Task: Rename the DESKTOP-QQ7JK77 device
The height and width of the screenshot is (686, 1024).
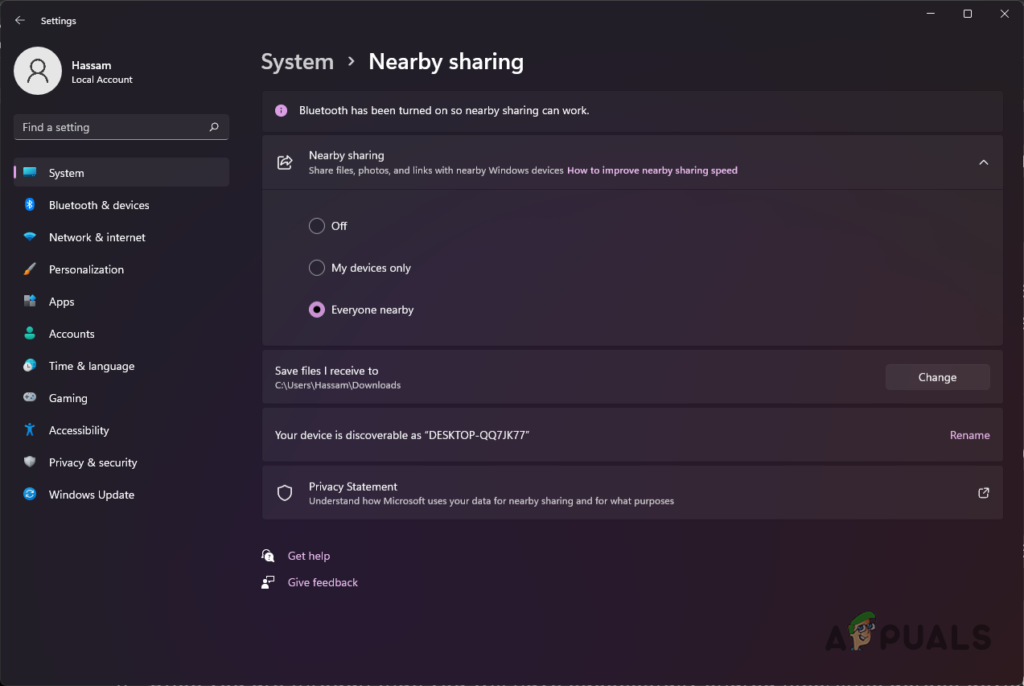Action: pos(969,435)
